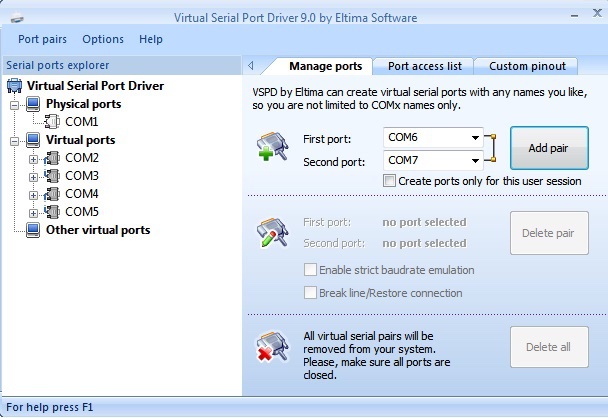Open the Options menu

(x=103, y=39)
